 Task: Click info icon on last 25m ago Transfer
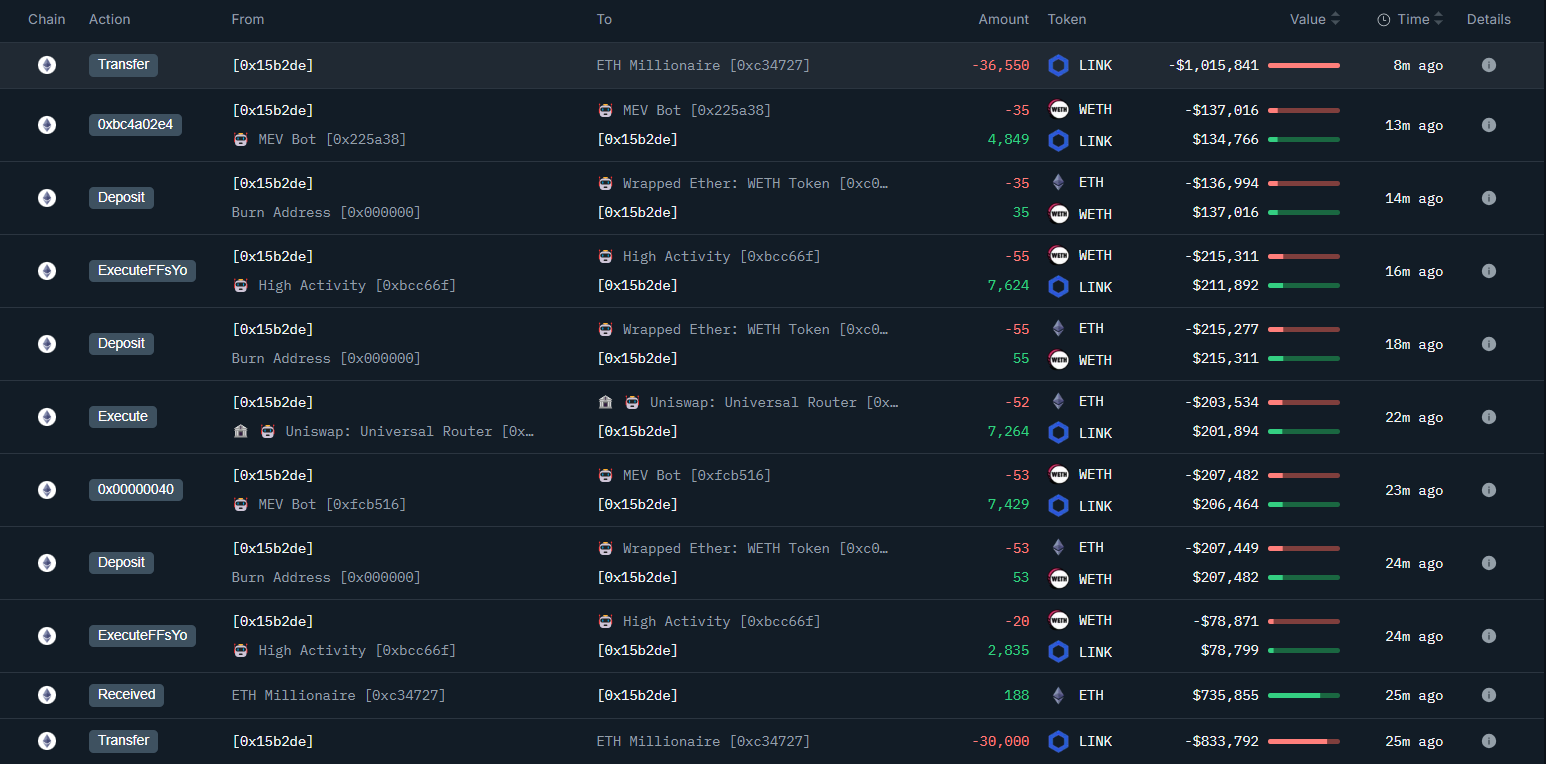coord(1488,741)
